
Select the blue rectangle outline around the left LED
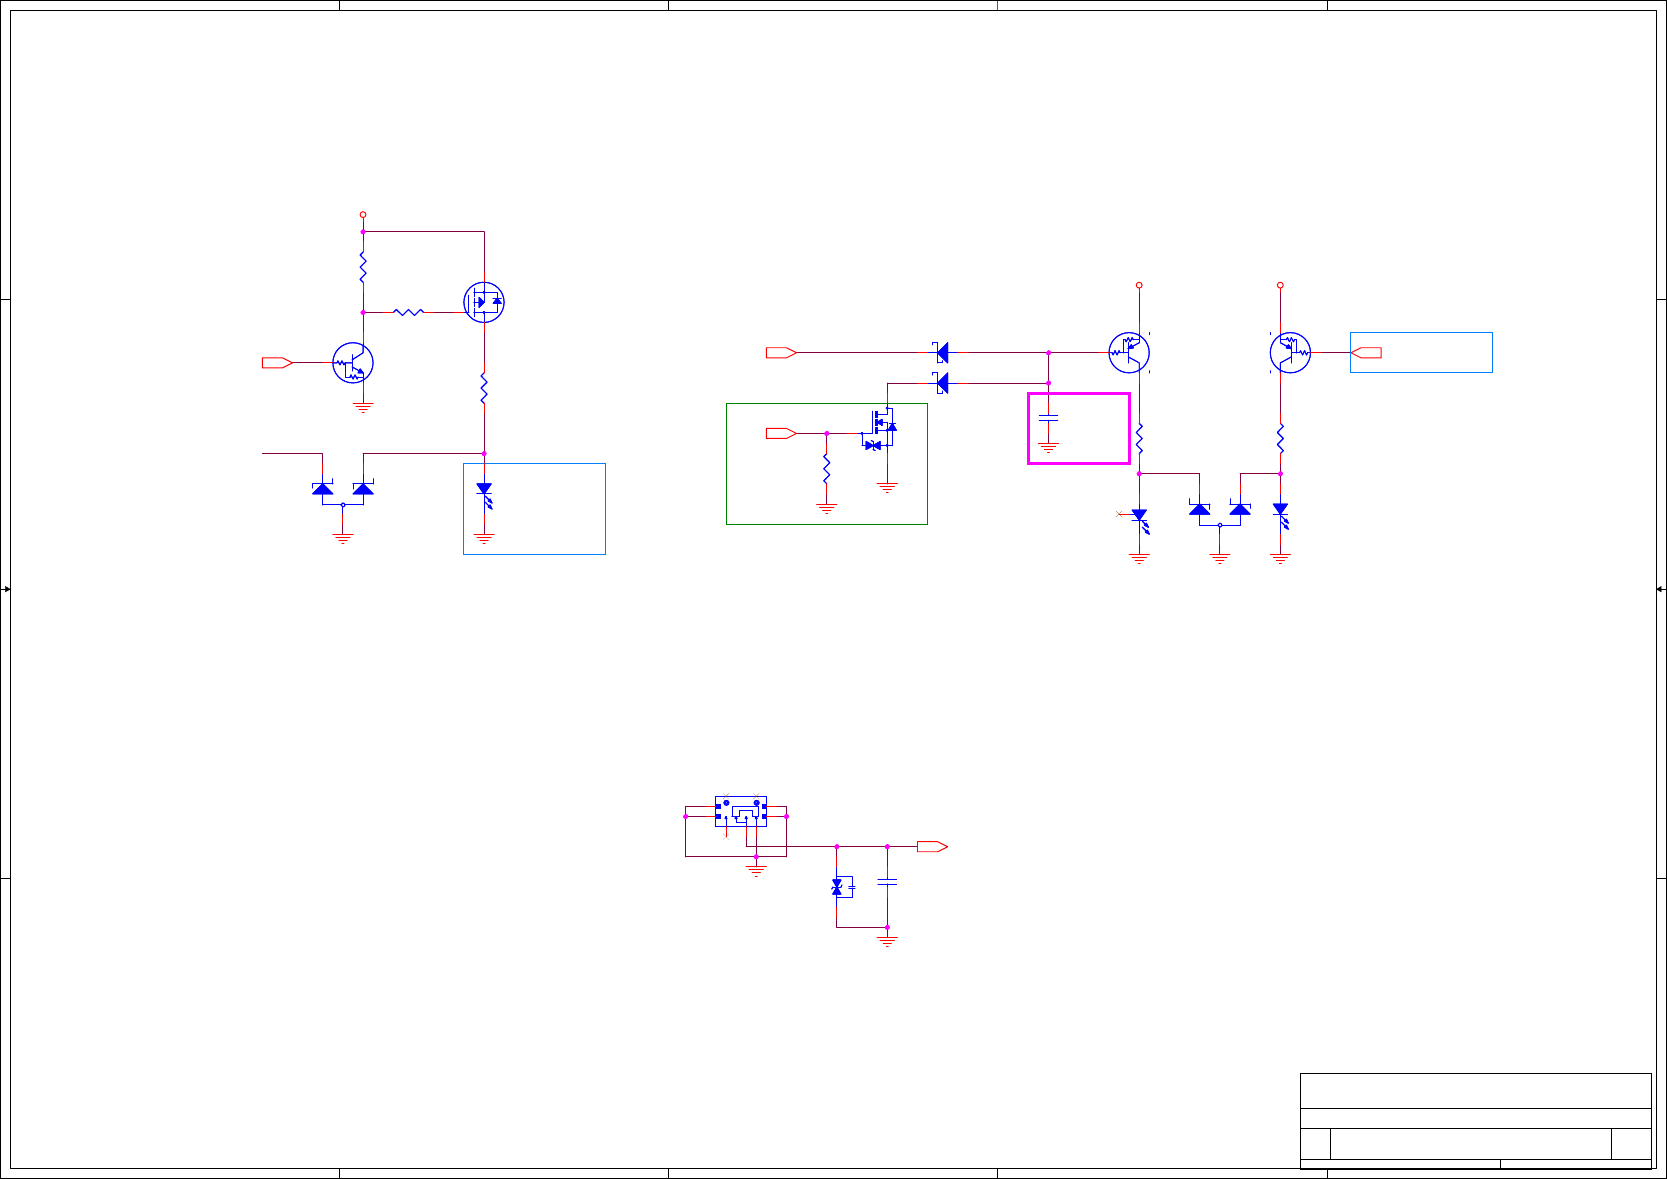(534, 509)
